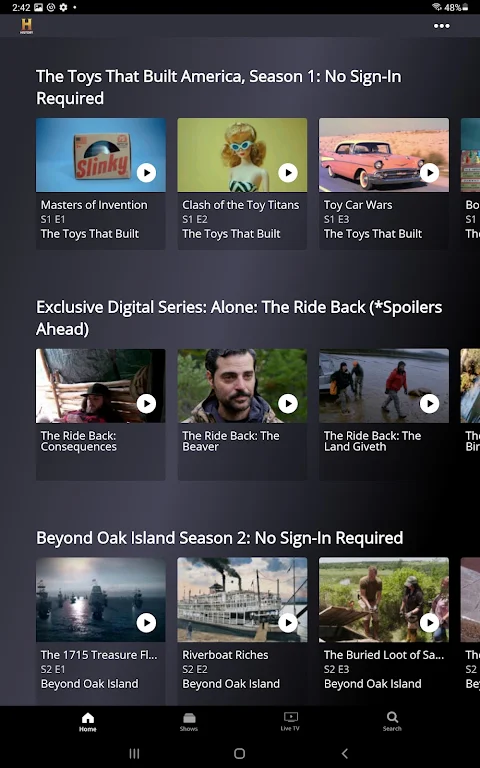Viewport: 480px width, 768px height.
Task: Play Clash of the Toy Titans
Action: pyautogui.click(x=288, y=172)
